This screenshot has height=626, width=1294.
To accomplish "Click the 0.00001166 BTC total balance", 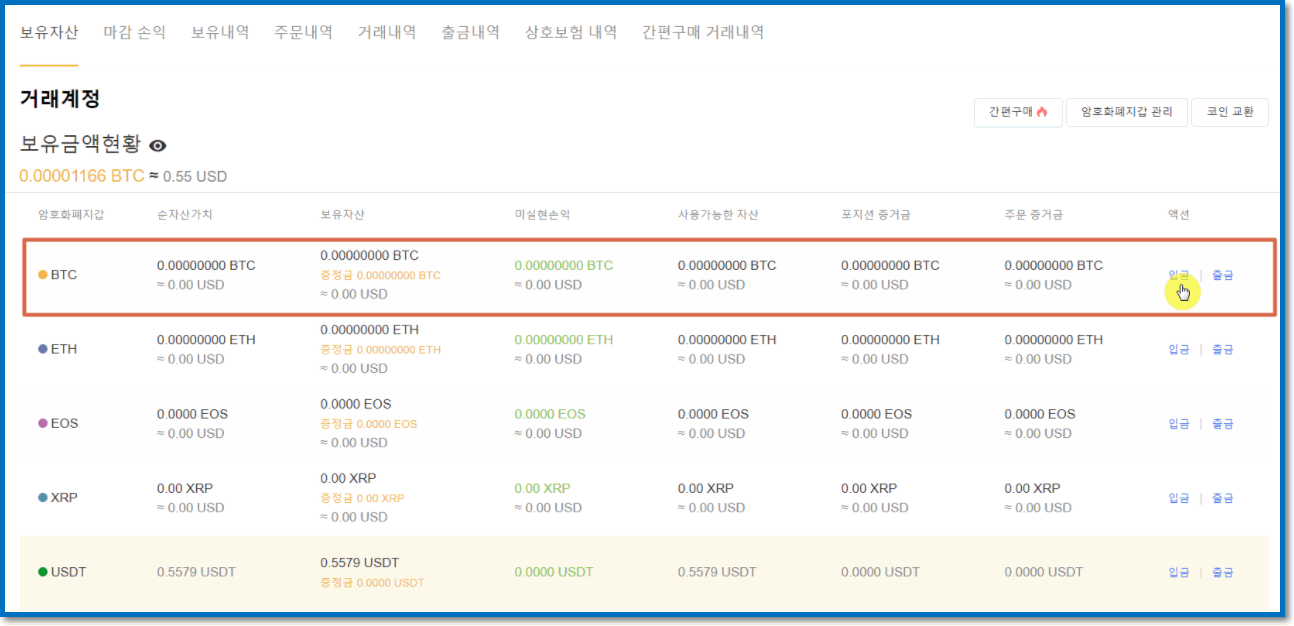I will tap(82, 176).
